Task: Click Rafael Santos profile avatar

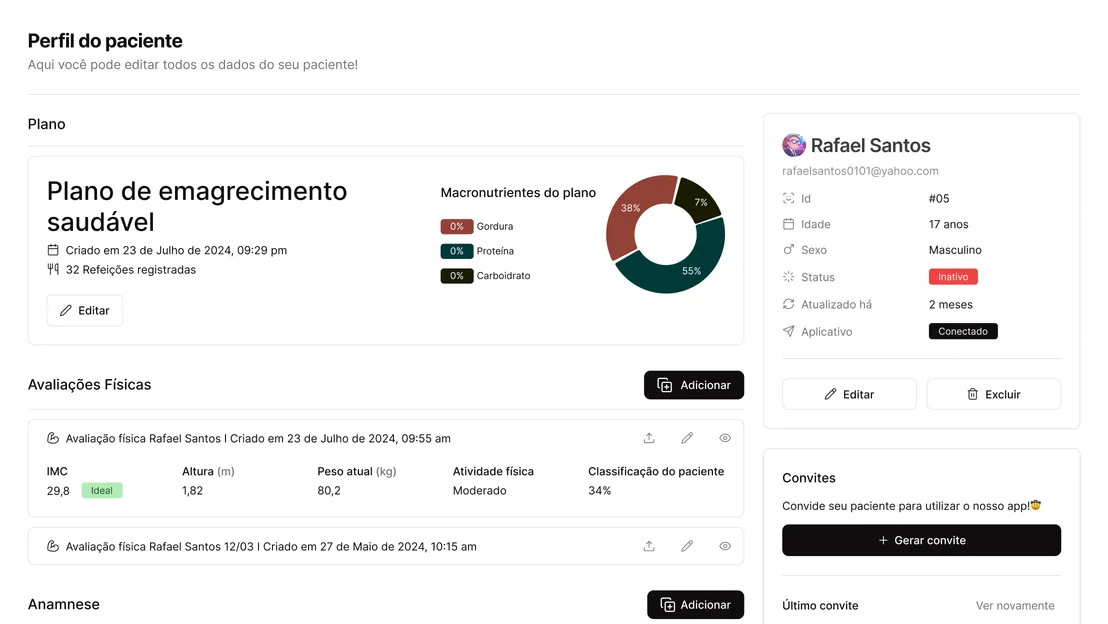Action: (x=794, y=145)
